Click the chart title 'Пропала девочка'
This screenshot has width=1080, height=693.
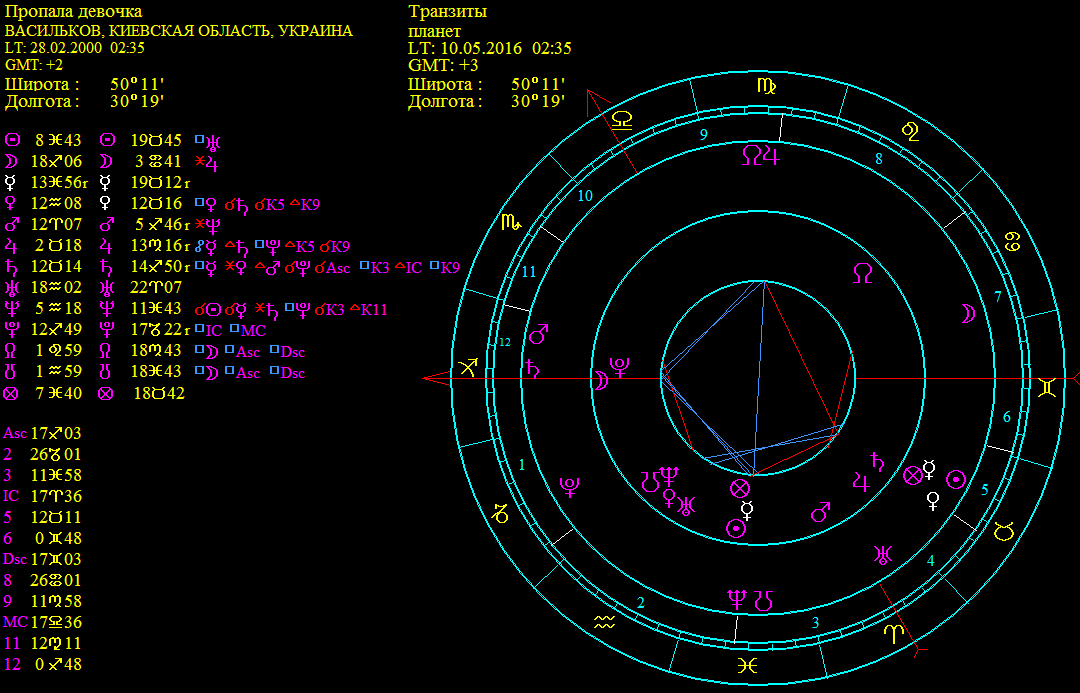[x=73, y=12]
